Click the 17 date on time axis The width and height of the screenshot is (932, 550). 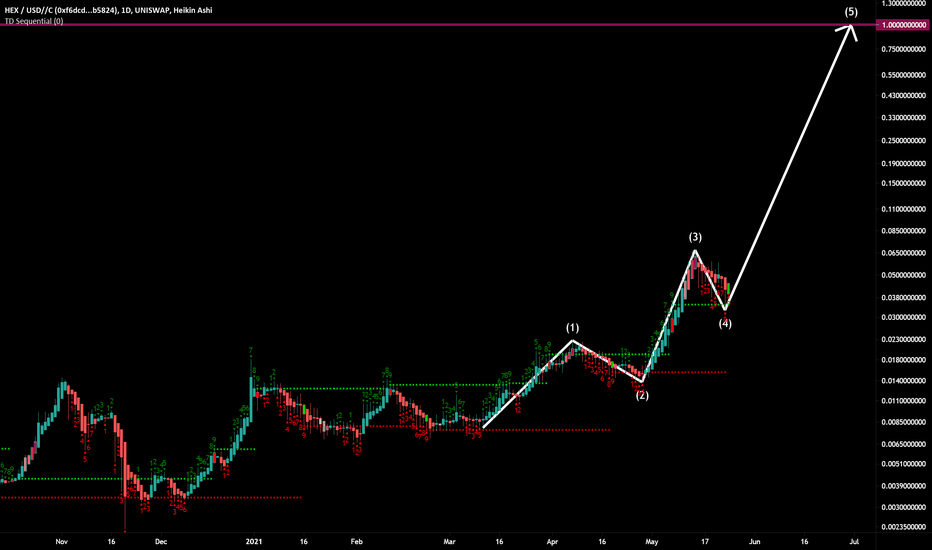coord(705,542)
